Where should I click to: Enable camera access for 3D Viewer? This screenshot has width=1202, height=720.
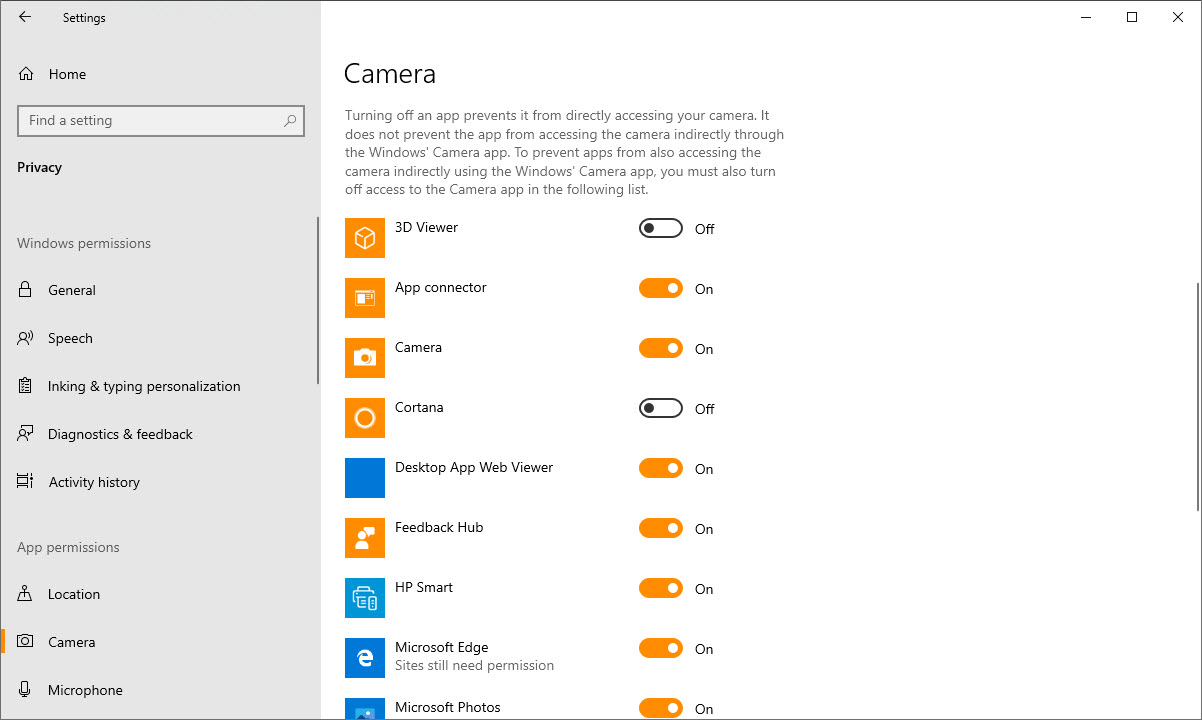661,229
